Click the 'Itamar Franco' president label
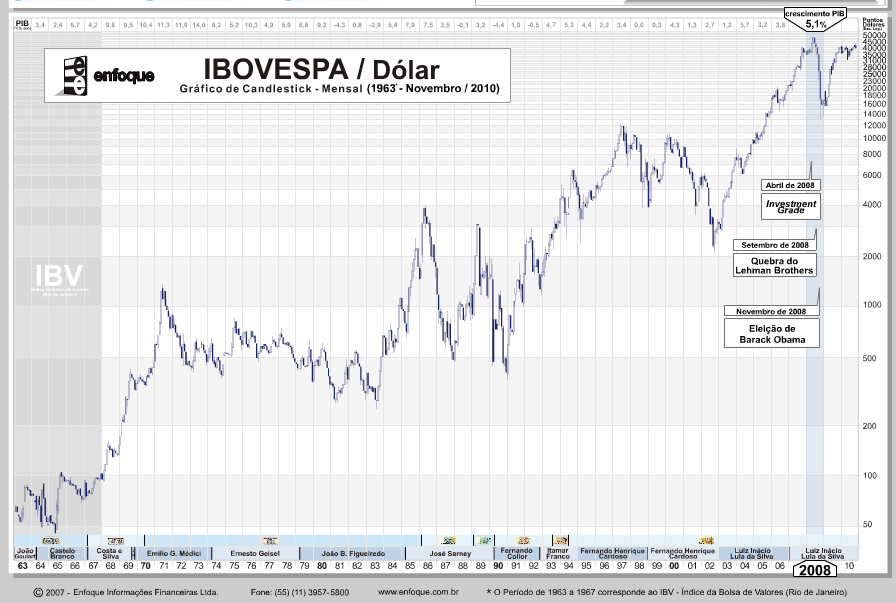The image size is (896, 603). click(x=558, y=553)
